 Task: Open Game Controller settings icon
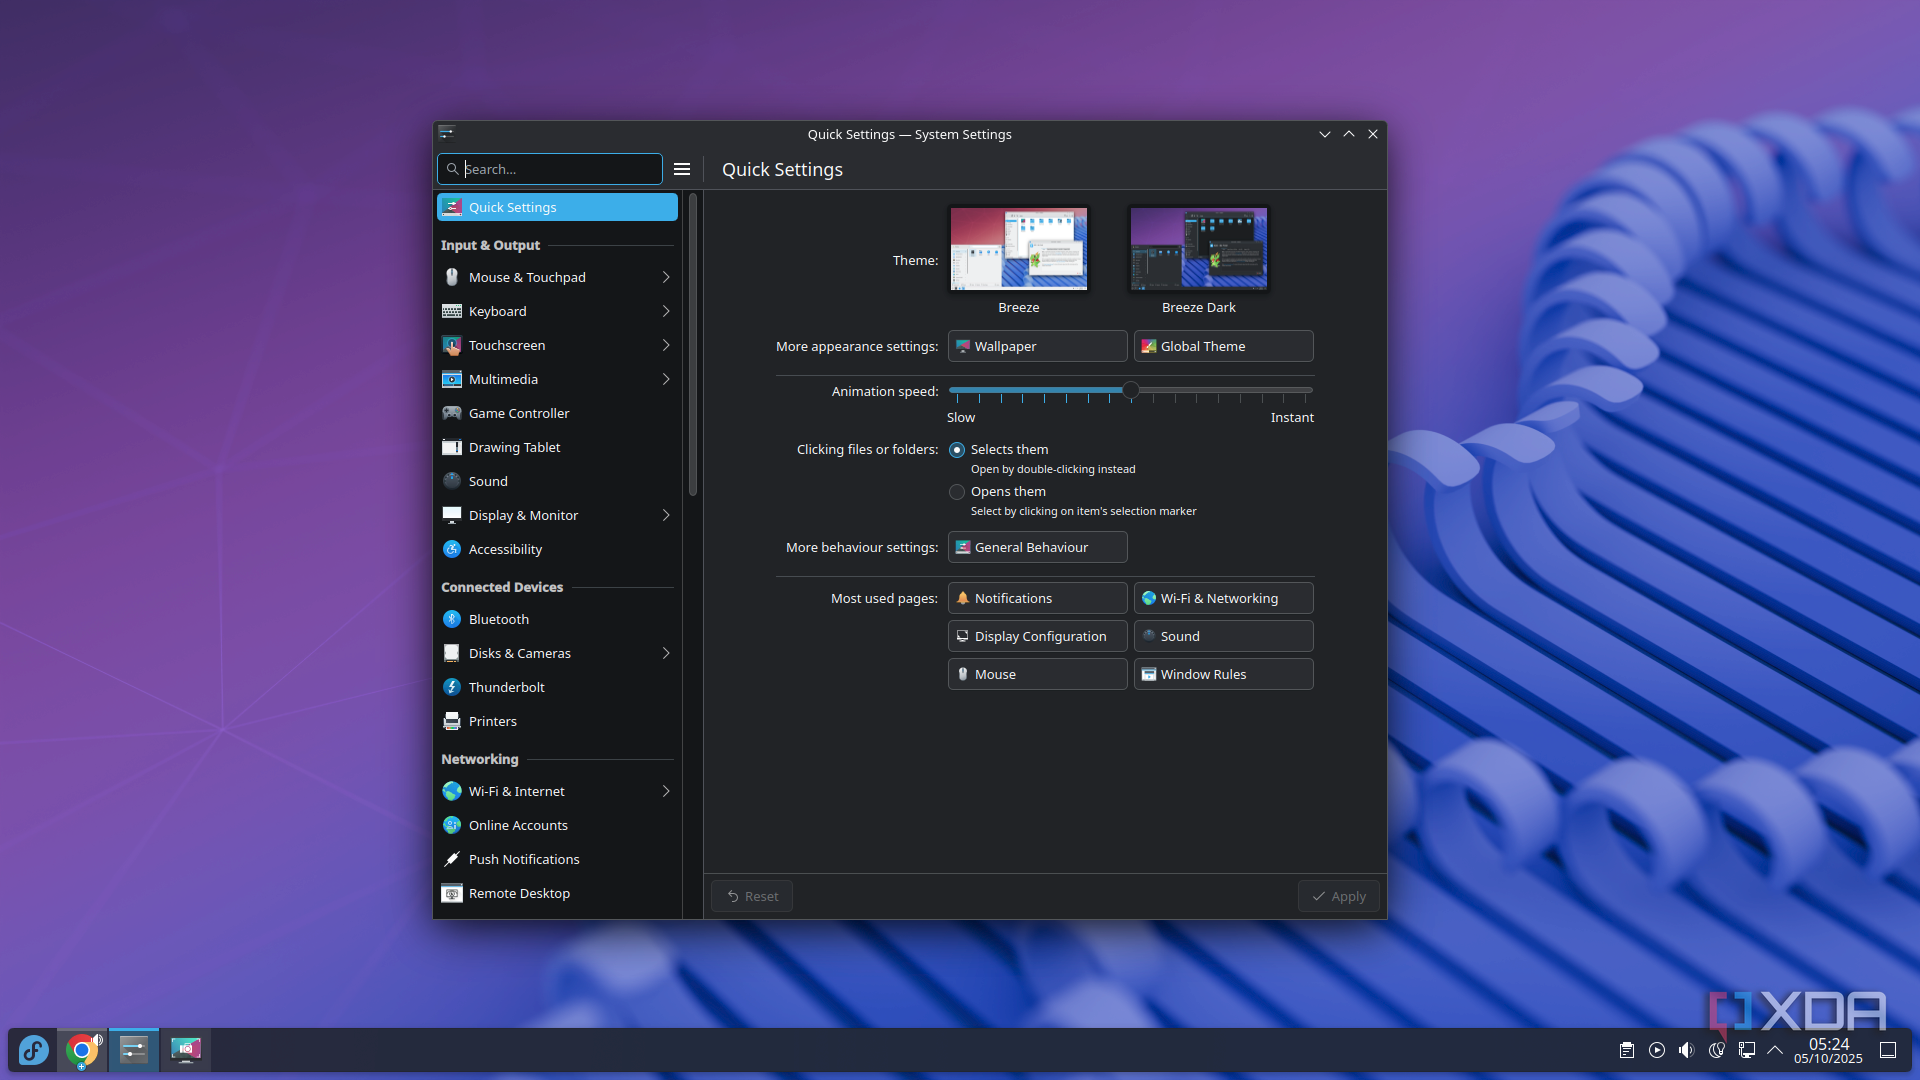(x=452, y=413)
